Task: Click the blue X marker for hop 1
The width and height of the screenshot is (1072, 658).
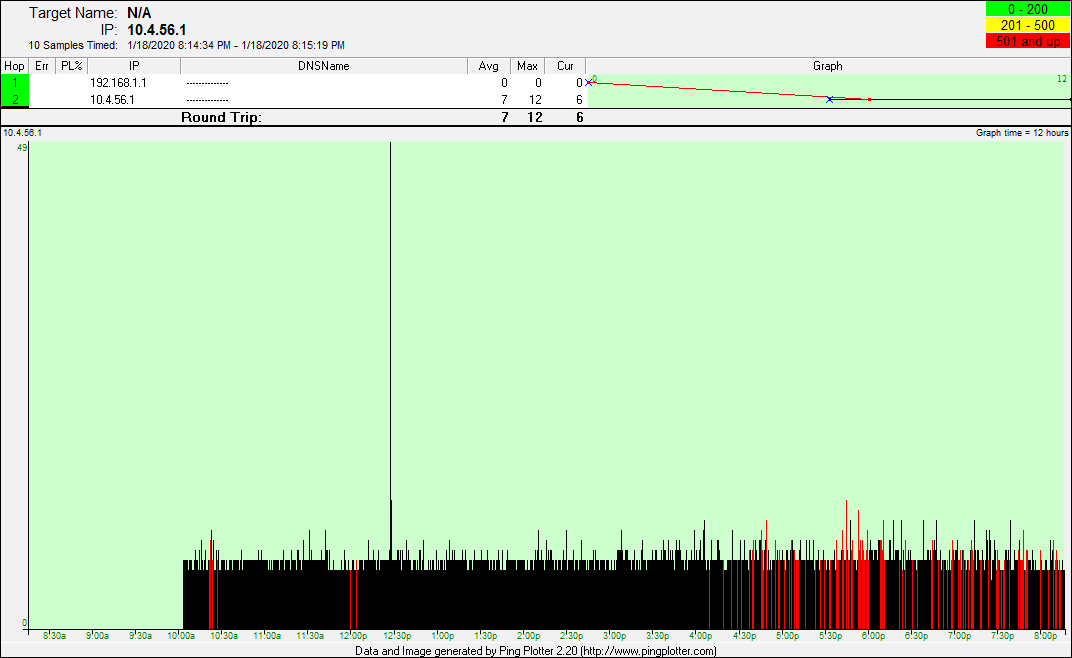Action: click(x=589, y=83)
